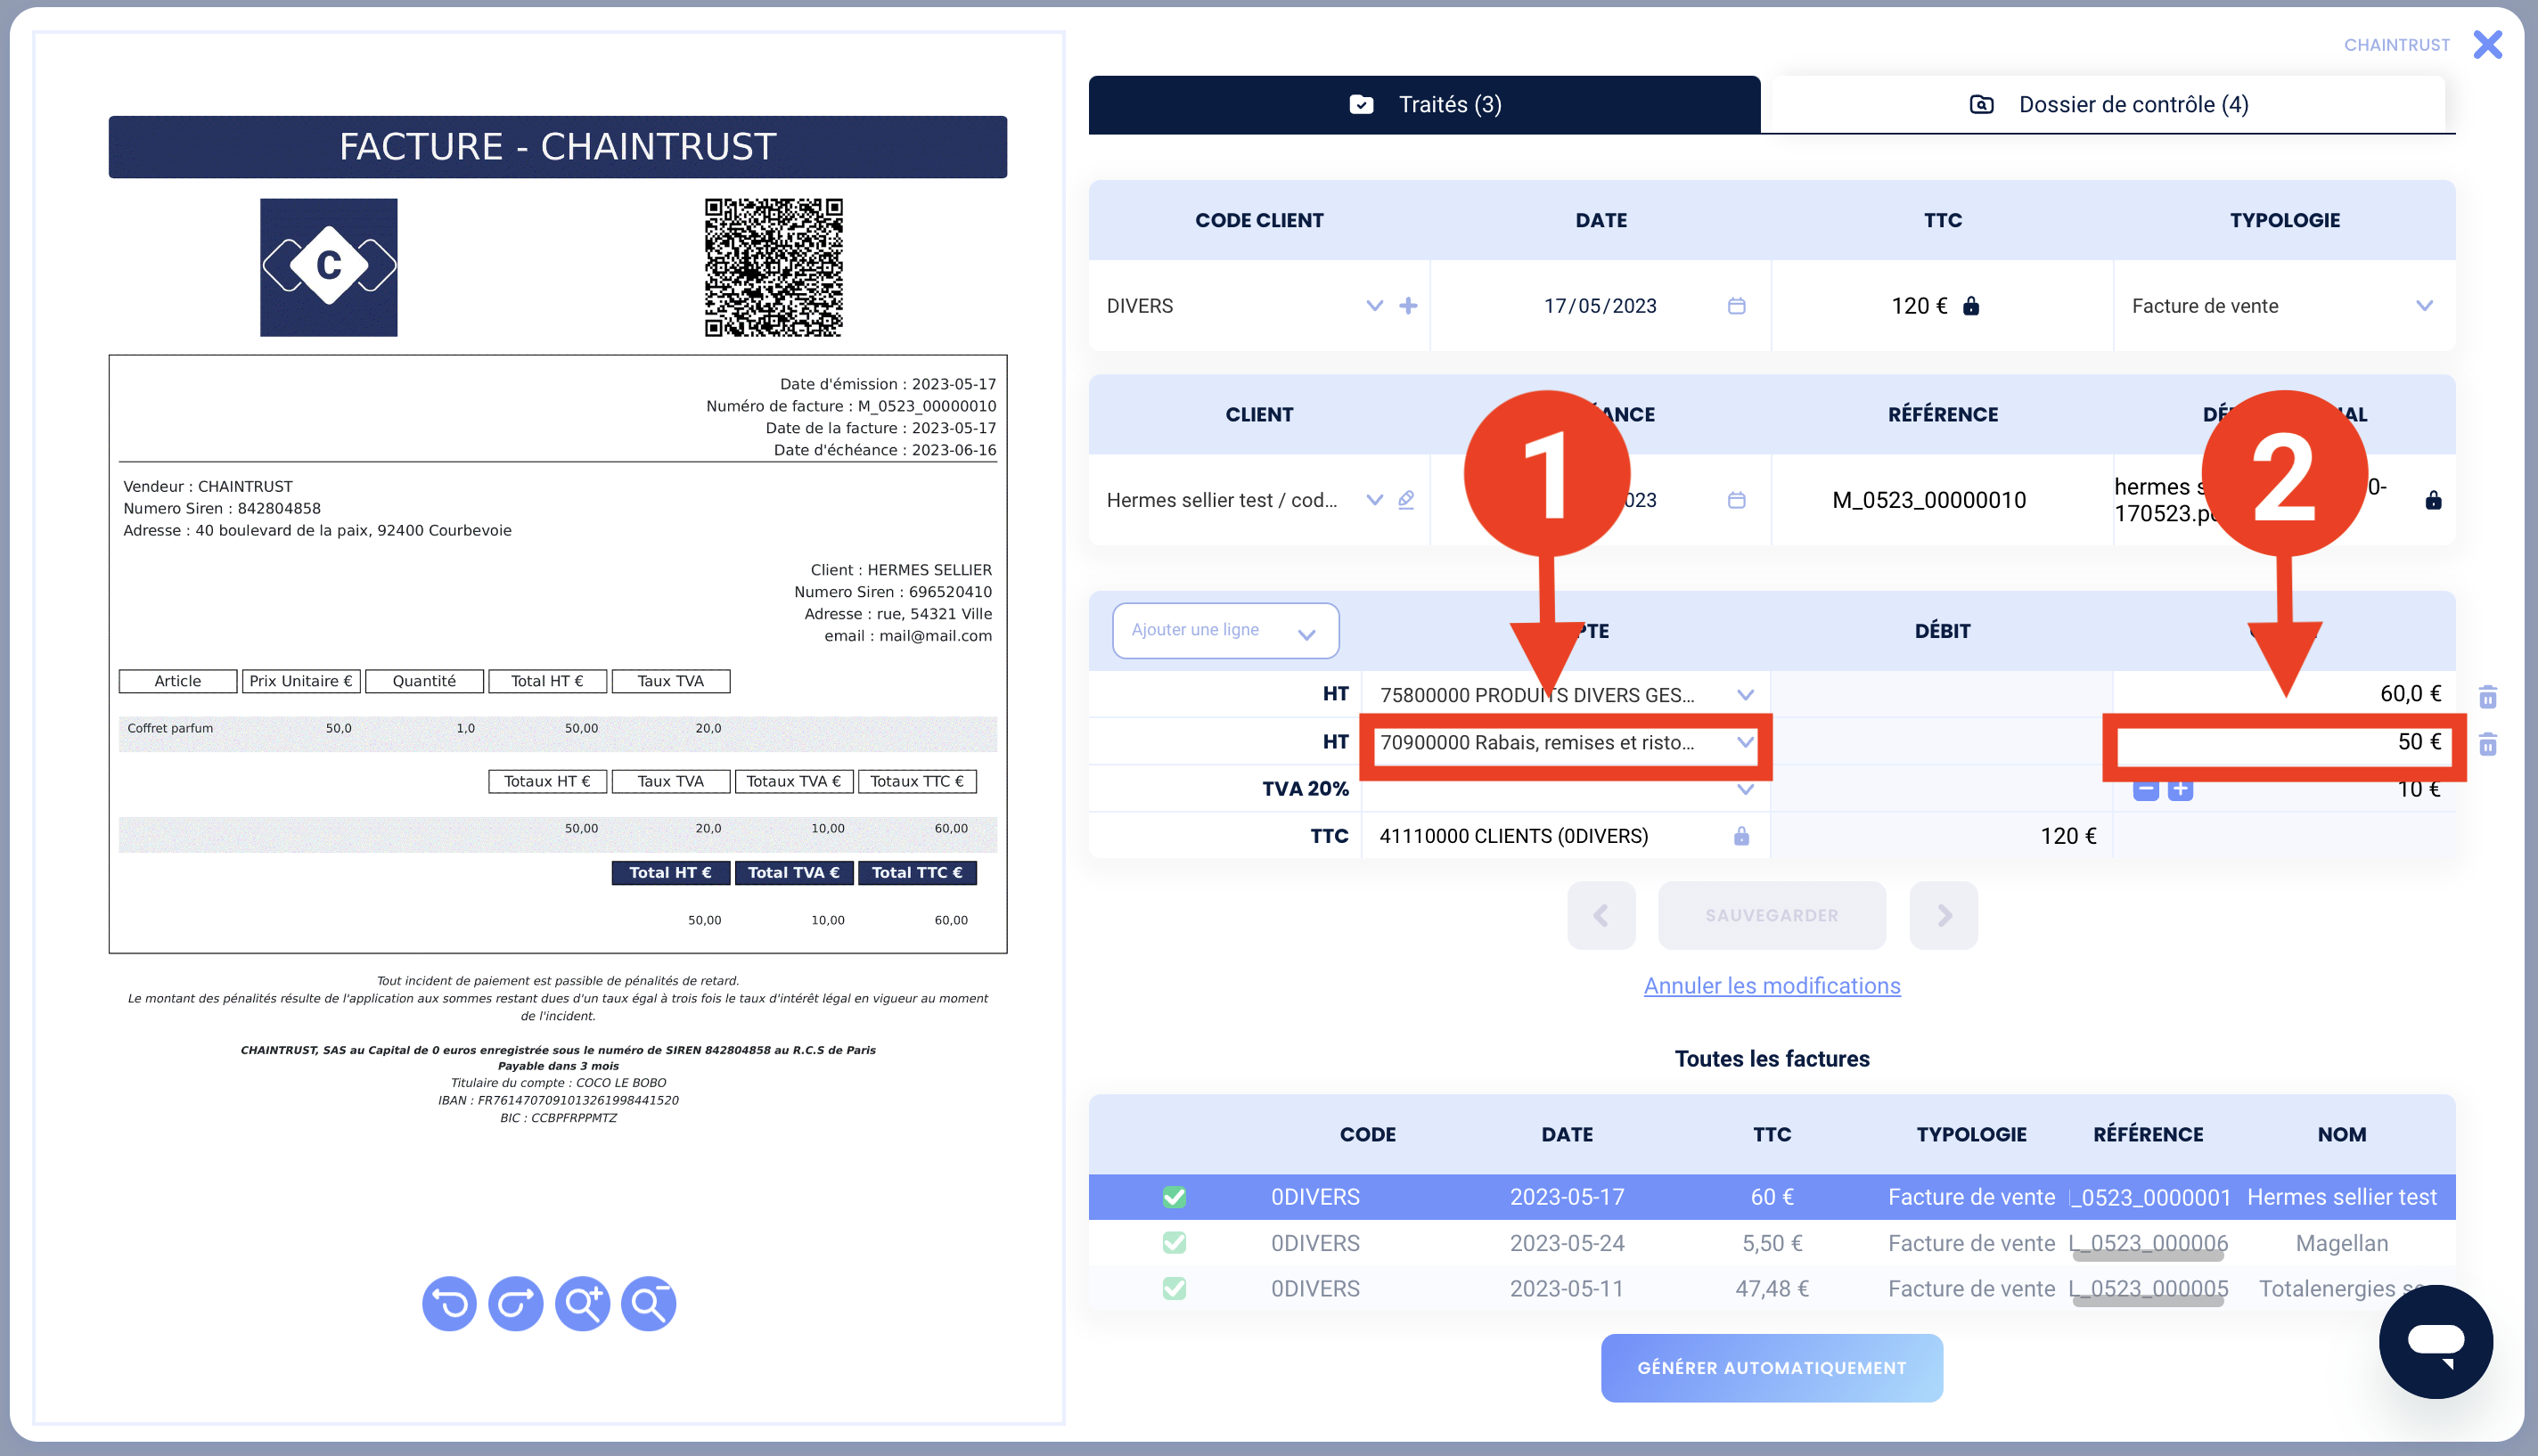
Task: Toggle checkbox for Hermes sellier test invoice
Action: pos(1175,1197)
